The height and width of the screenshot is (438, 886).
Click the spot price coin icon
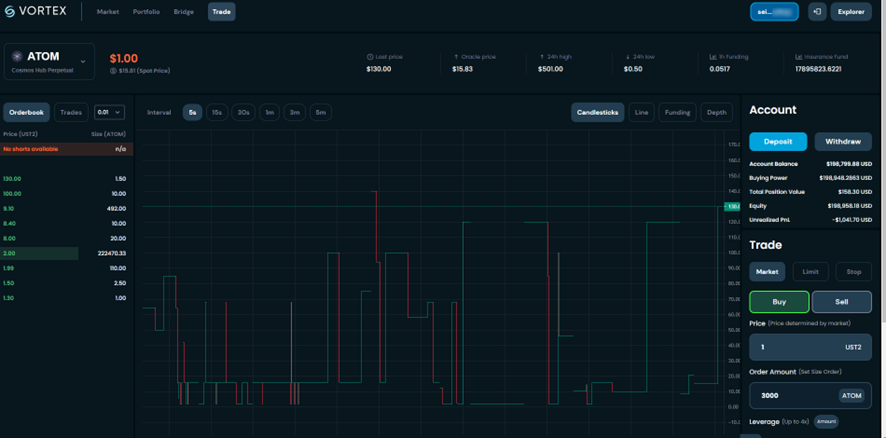click(114, 71)
